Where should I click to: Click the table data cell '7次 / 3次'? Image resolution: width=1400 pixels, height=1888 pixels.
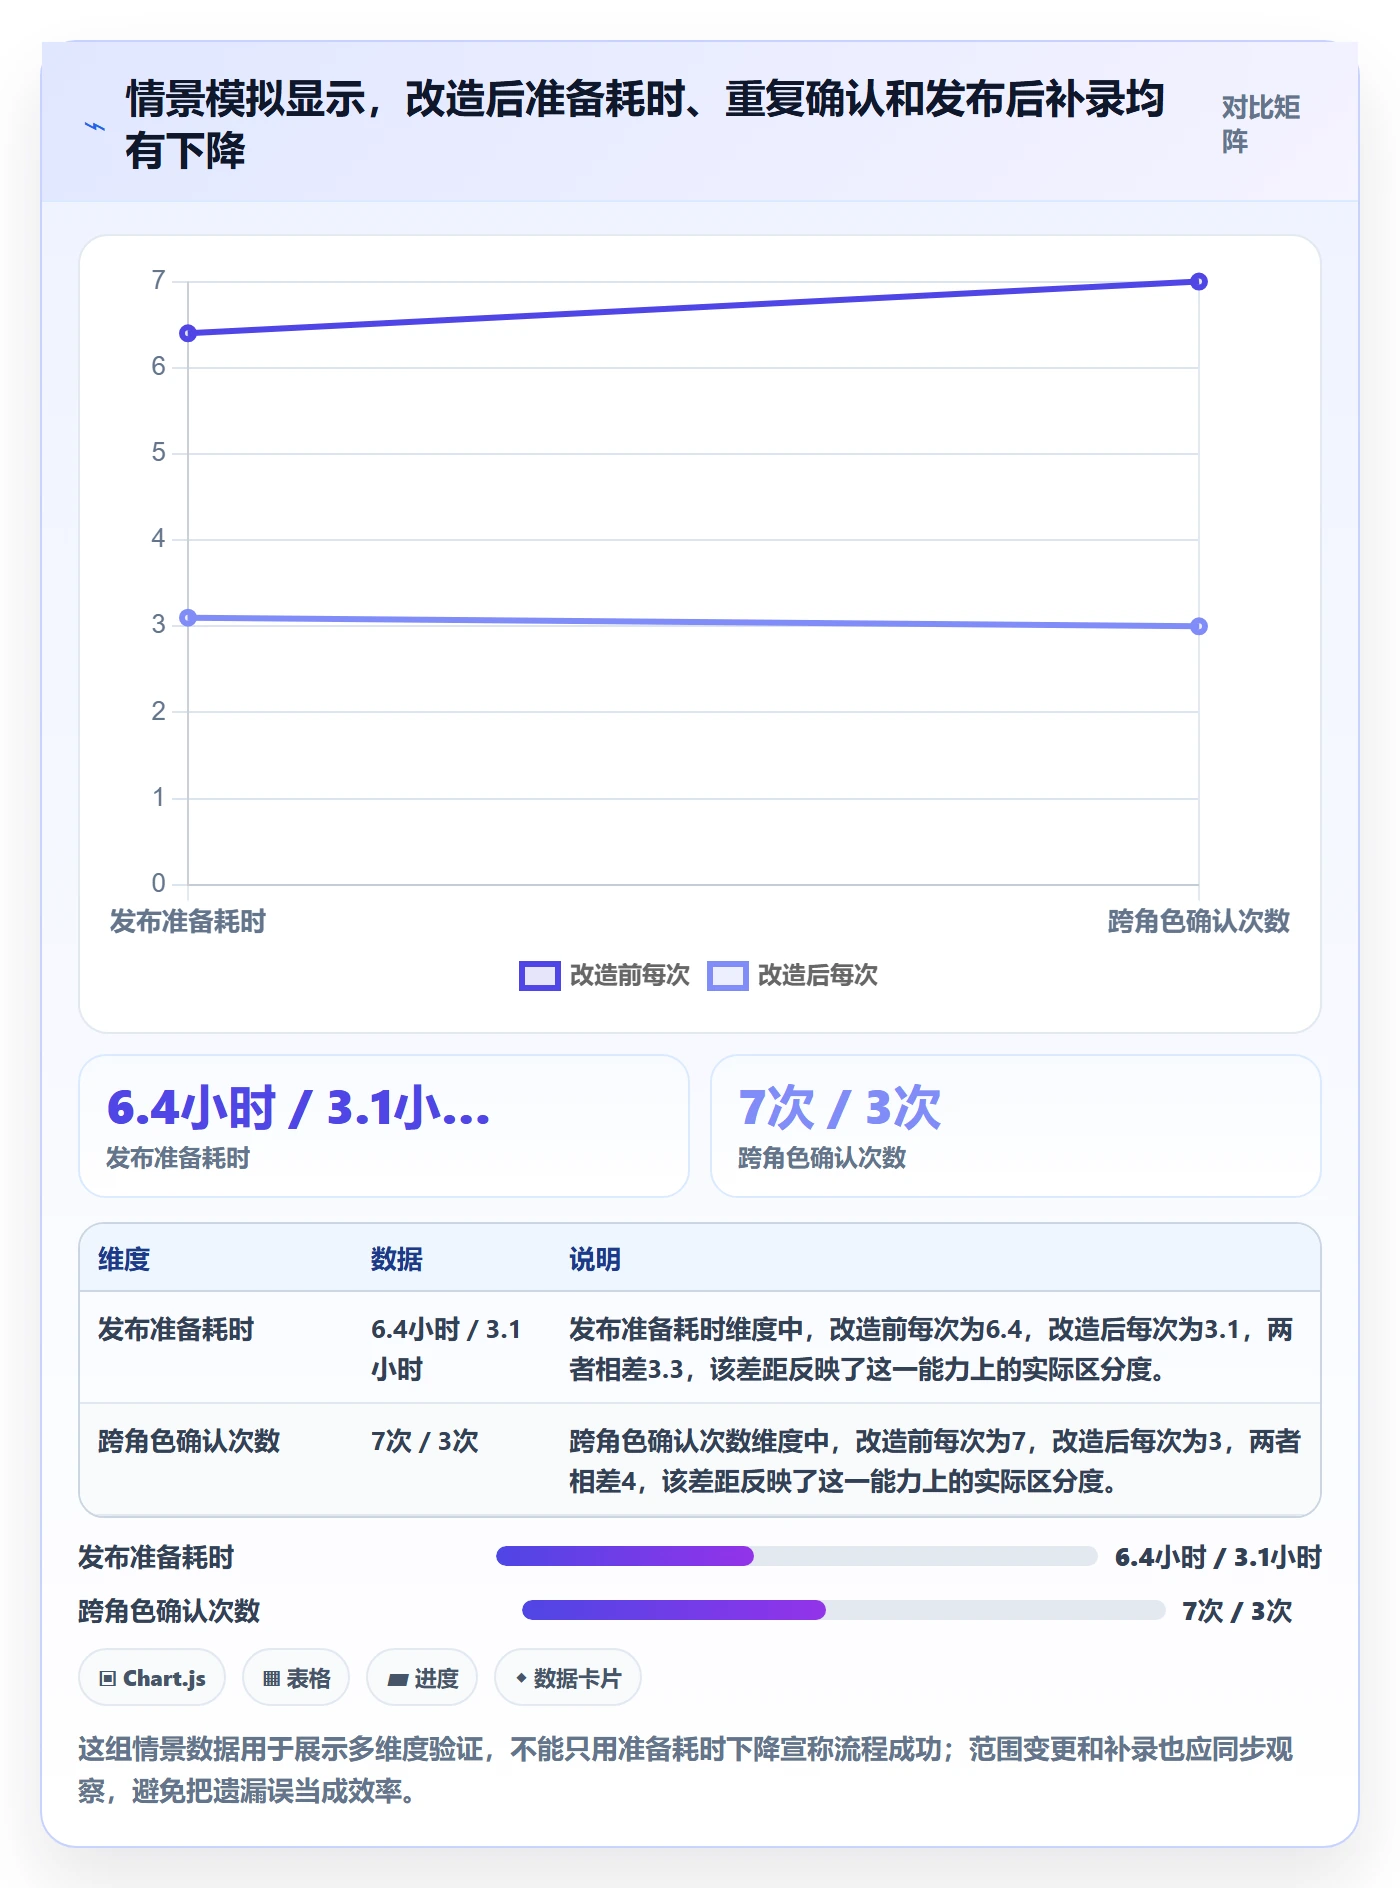[425, 1441]
